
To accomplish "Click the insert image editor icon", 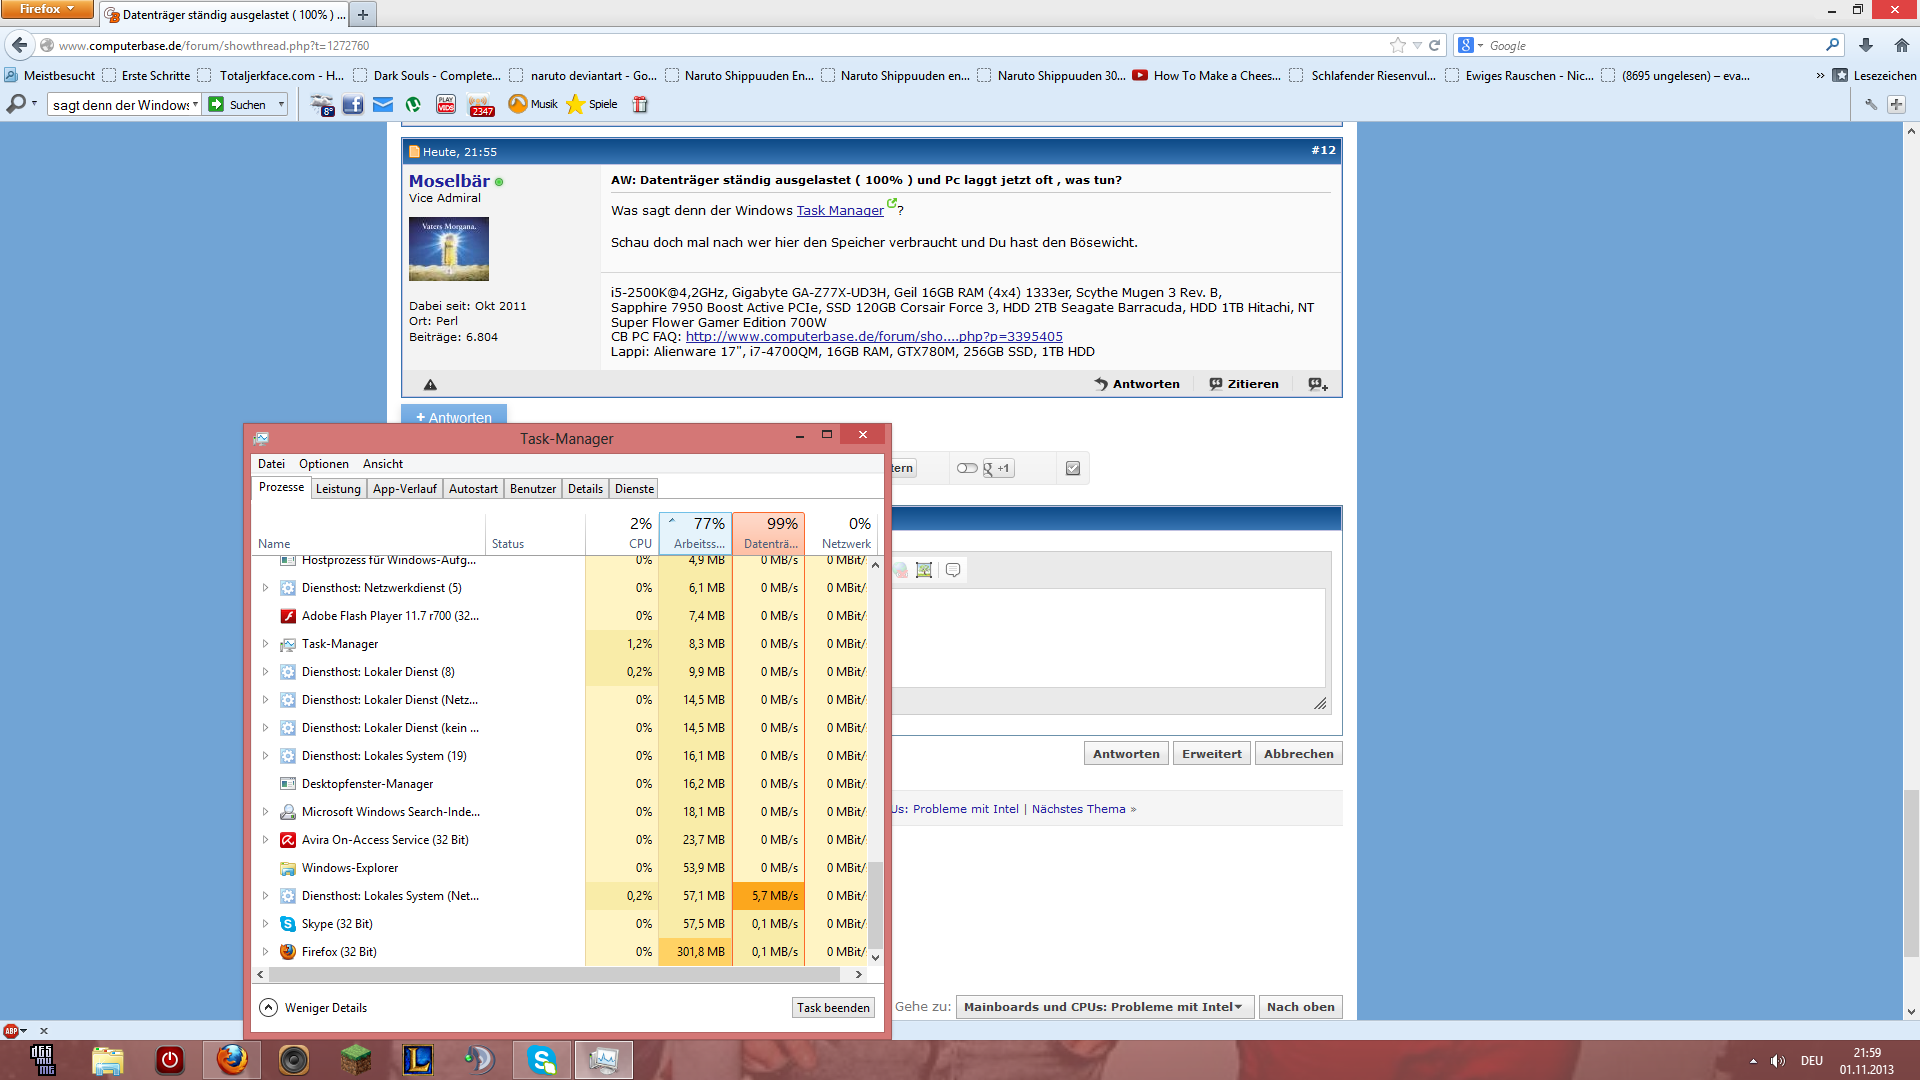I will [924, 570].
